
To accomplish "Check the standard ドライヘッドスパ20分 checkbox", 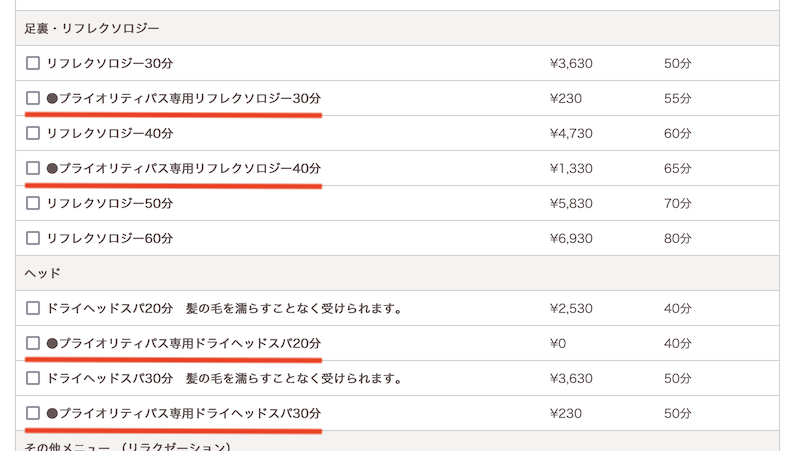I will [x=33, y=308].
